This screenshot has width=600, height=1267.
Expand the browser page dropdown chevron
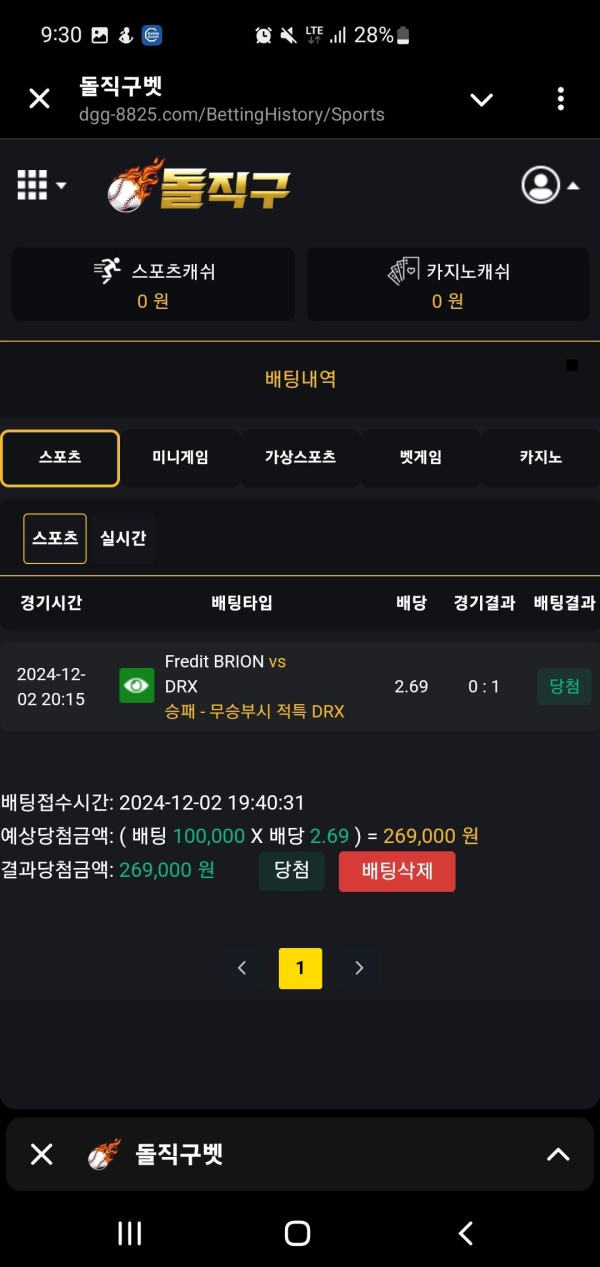click(x=482, y=99)
